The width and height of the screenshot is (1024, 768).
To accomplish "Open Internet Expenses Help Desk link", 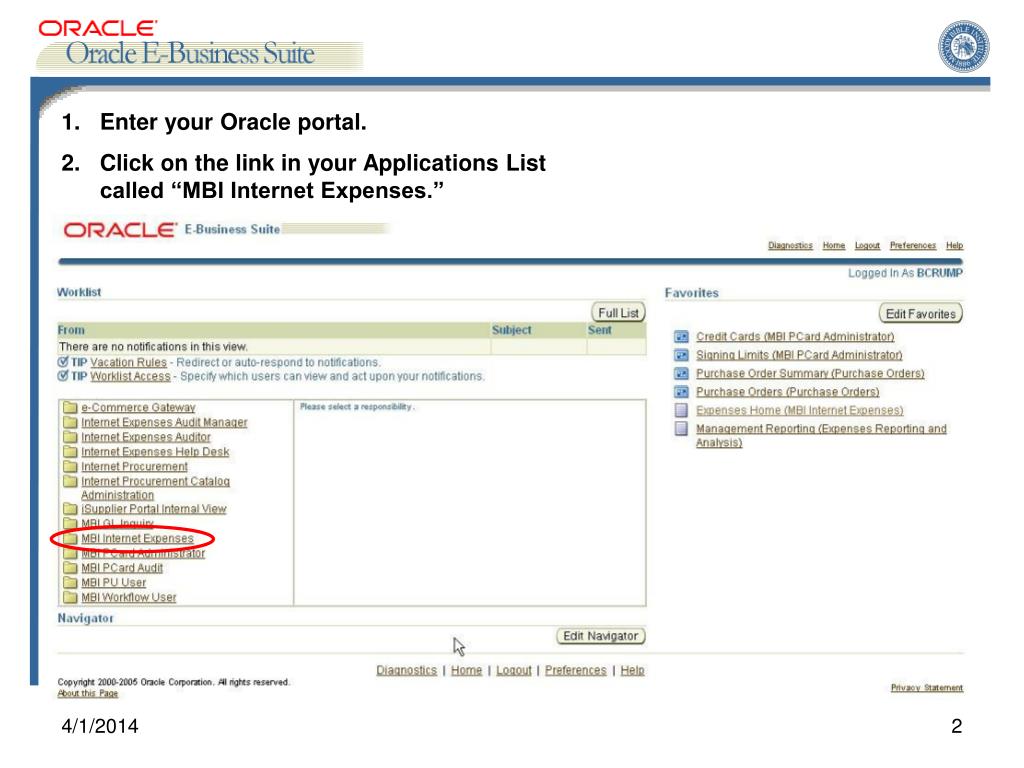I will pos(155,452).
